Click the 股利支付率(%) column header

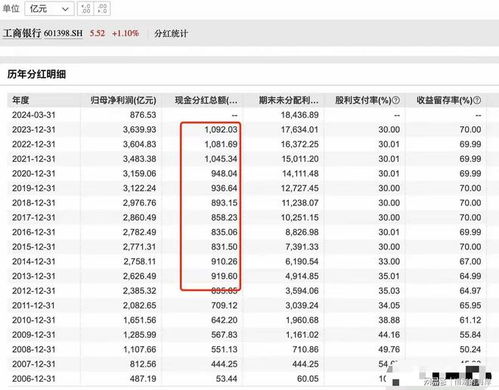pos(363,100)
